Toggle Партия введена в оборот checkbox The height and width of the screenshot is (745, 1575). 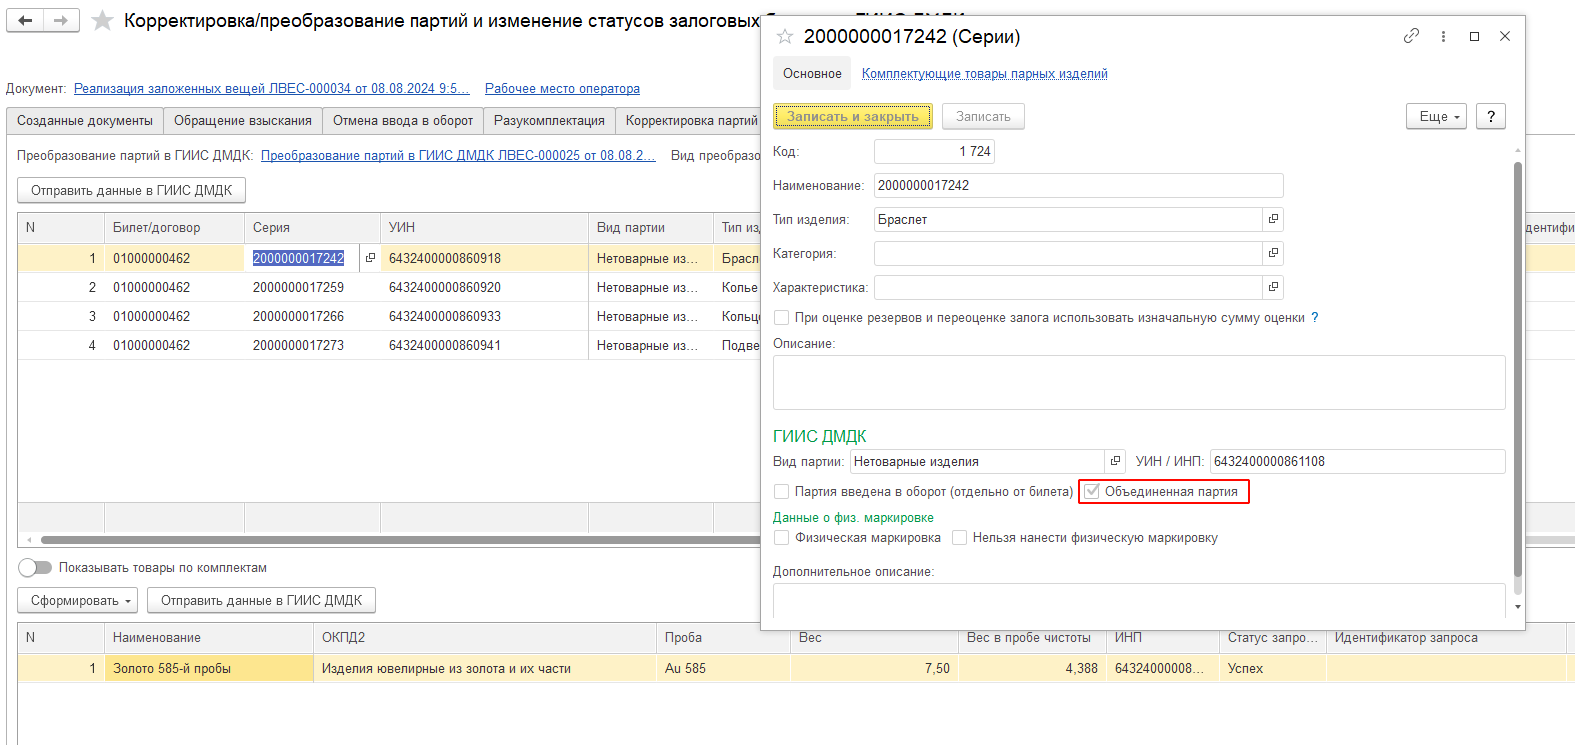[782, 492]
